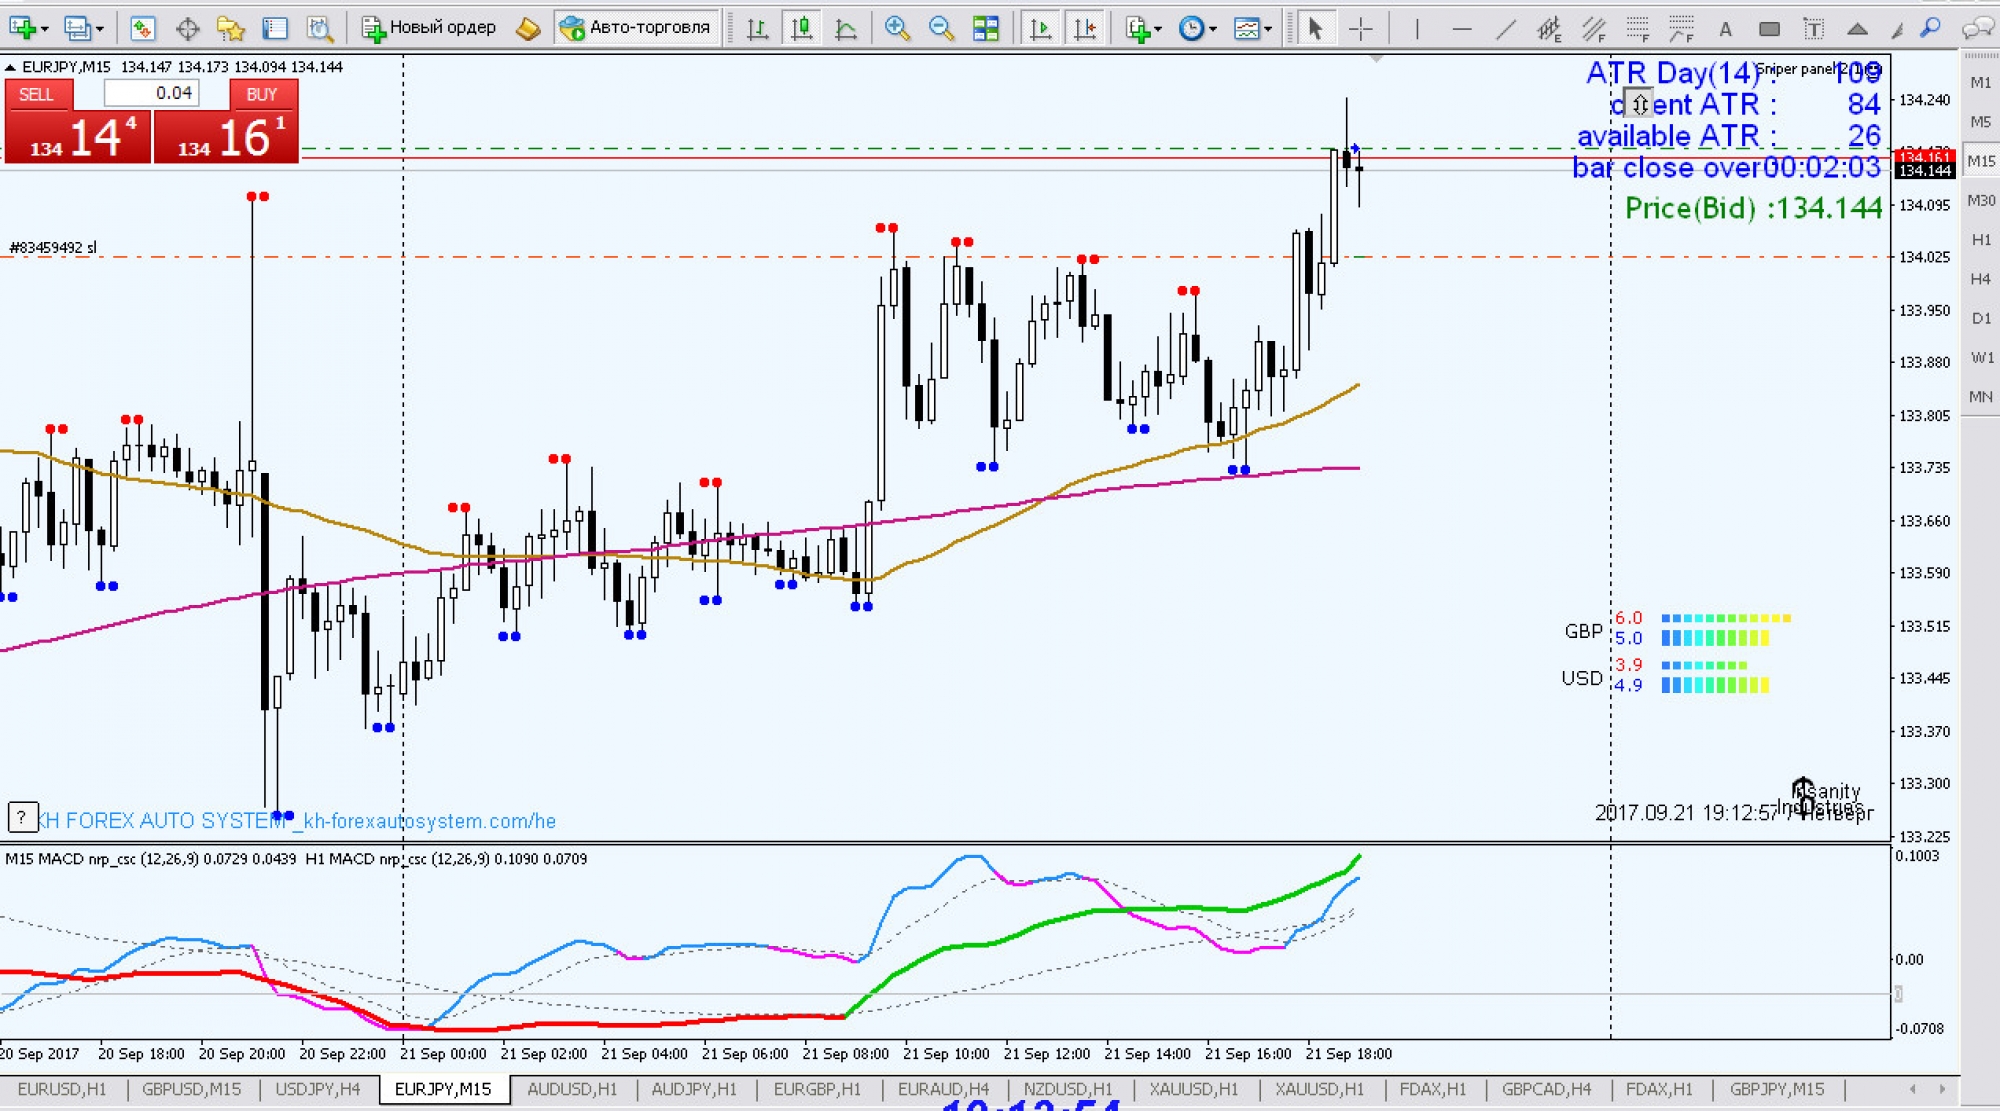
Task: Select the Fibonacci retracement tool
Action: click(1638, 29)
